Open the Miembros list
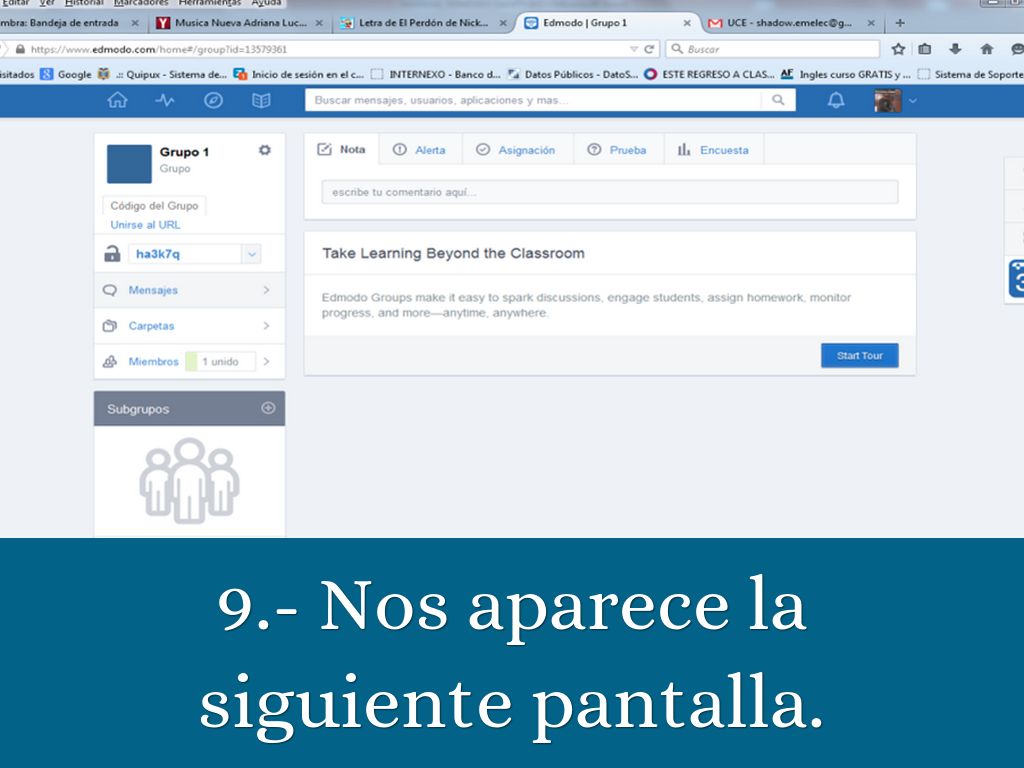The height and width of the screenshot is (768, 1024). pyautogui.click(x=153, y=362)
